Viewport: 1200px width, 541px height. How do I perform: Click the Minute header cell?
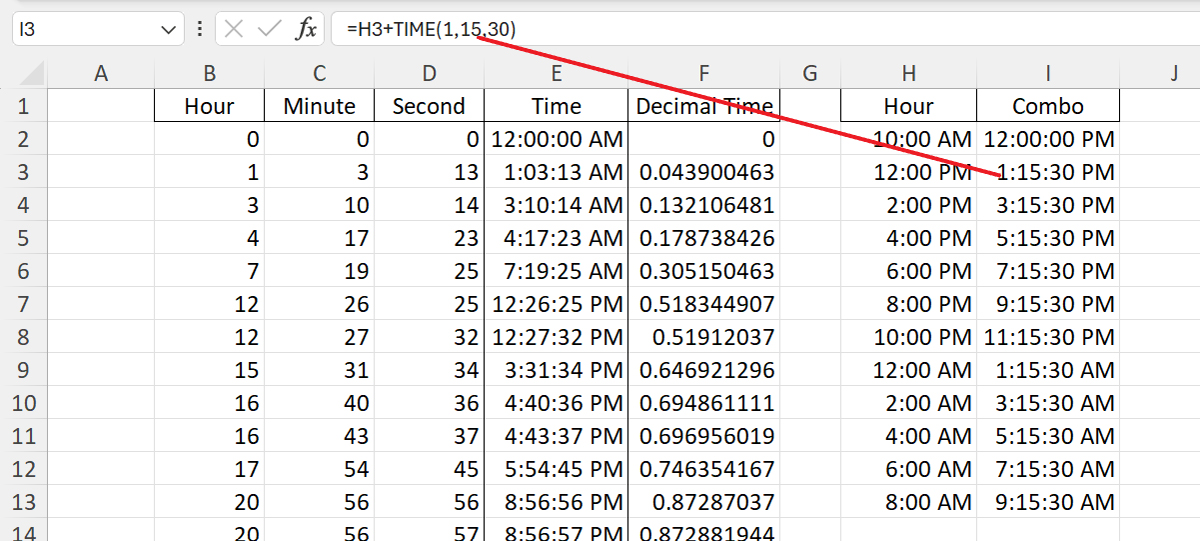coord(319,107)
